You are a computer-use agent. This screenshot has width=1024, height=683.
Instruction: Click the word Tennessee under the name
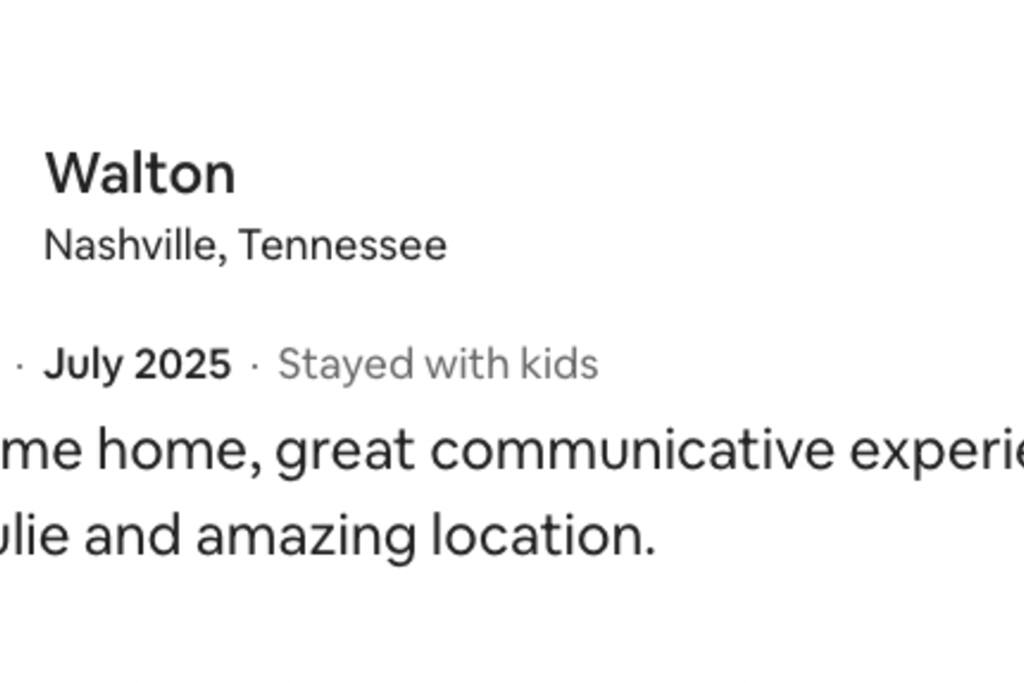342,245
